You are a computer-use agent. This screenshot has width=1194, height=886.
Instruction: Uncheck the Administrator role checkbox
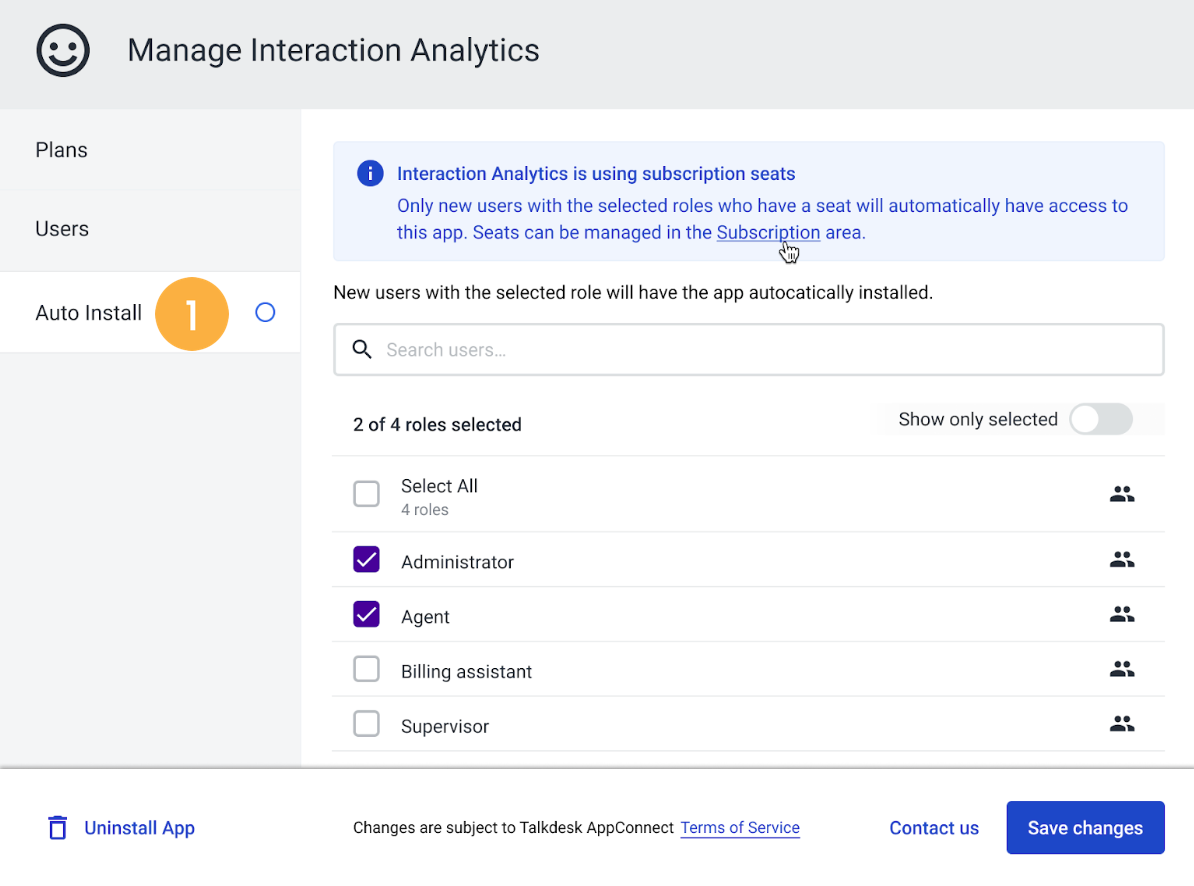click(366, 559)
